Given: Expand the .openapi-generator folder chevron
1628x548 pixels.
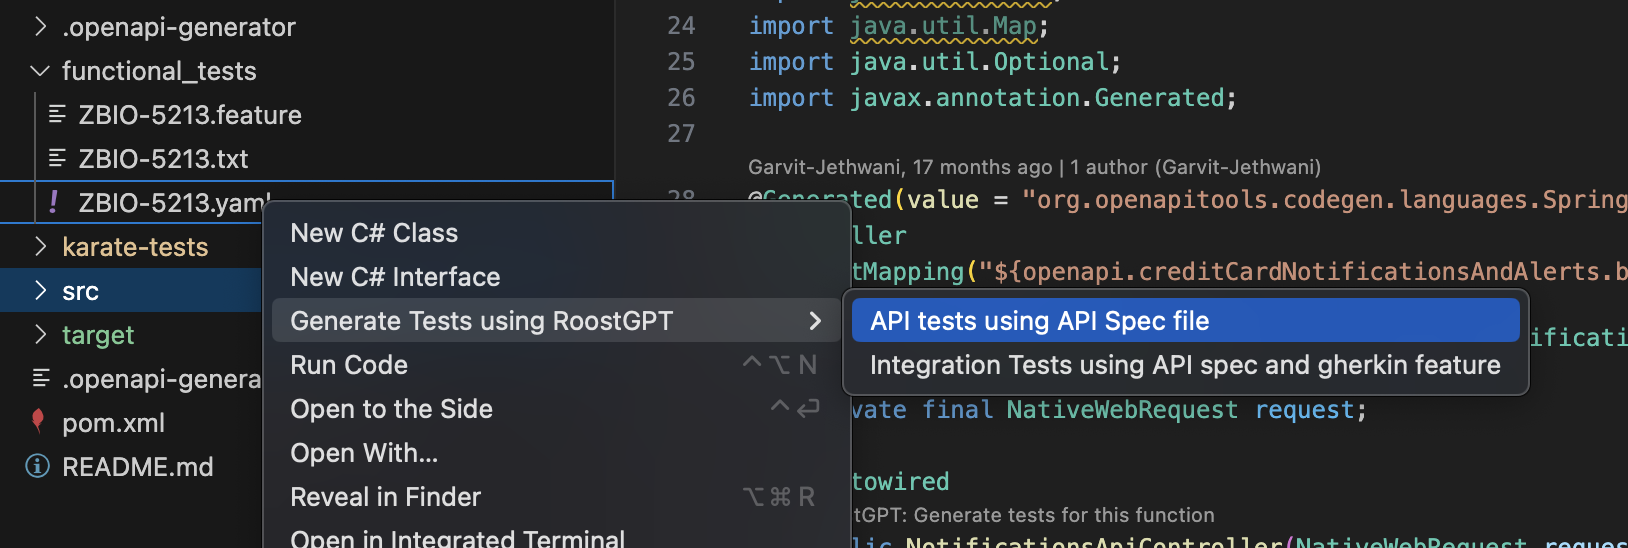Looking at the screenshot, I should point(40,27).
